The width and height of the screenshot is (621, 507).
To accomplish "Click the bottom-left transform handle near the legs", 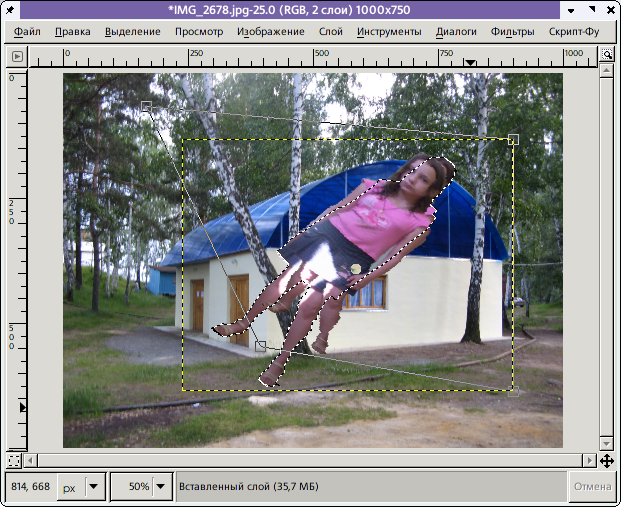I will (x=260, y=346).
